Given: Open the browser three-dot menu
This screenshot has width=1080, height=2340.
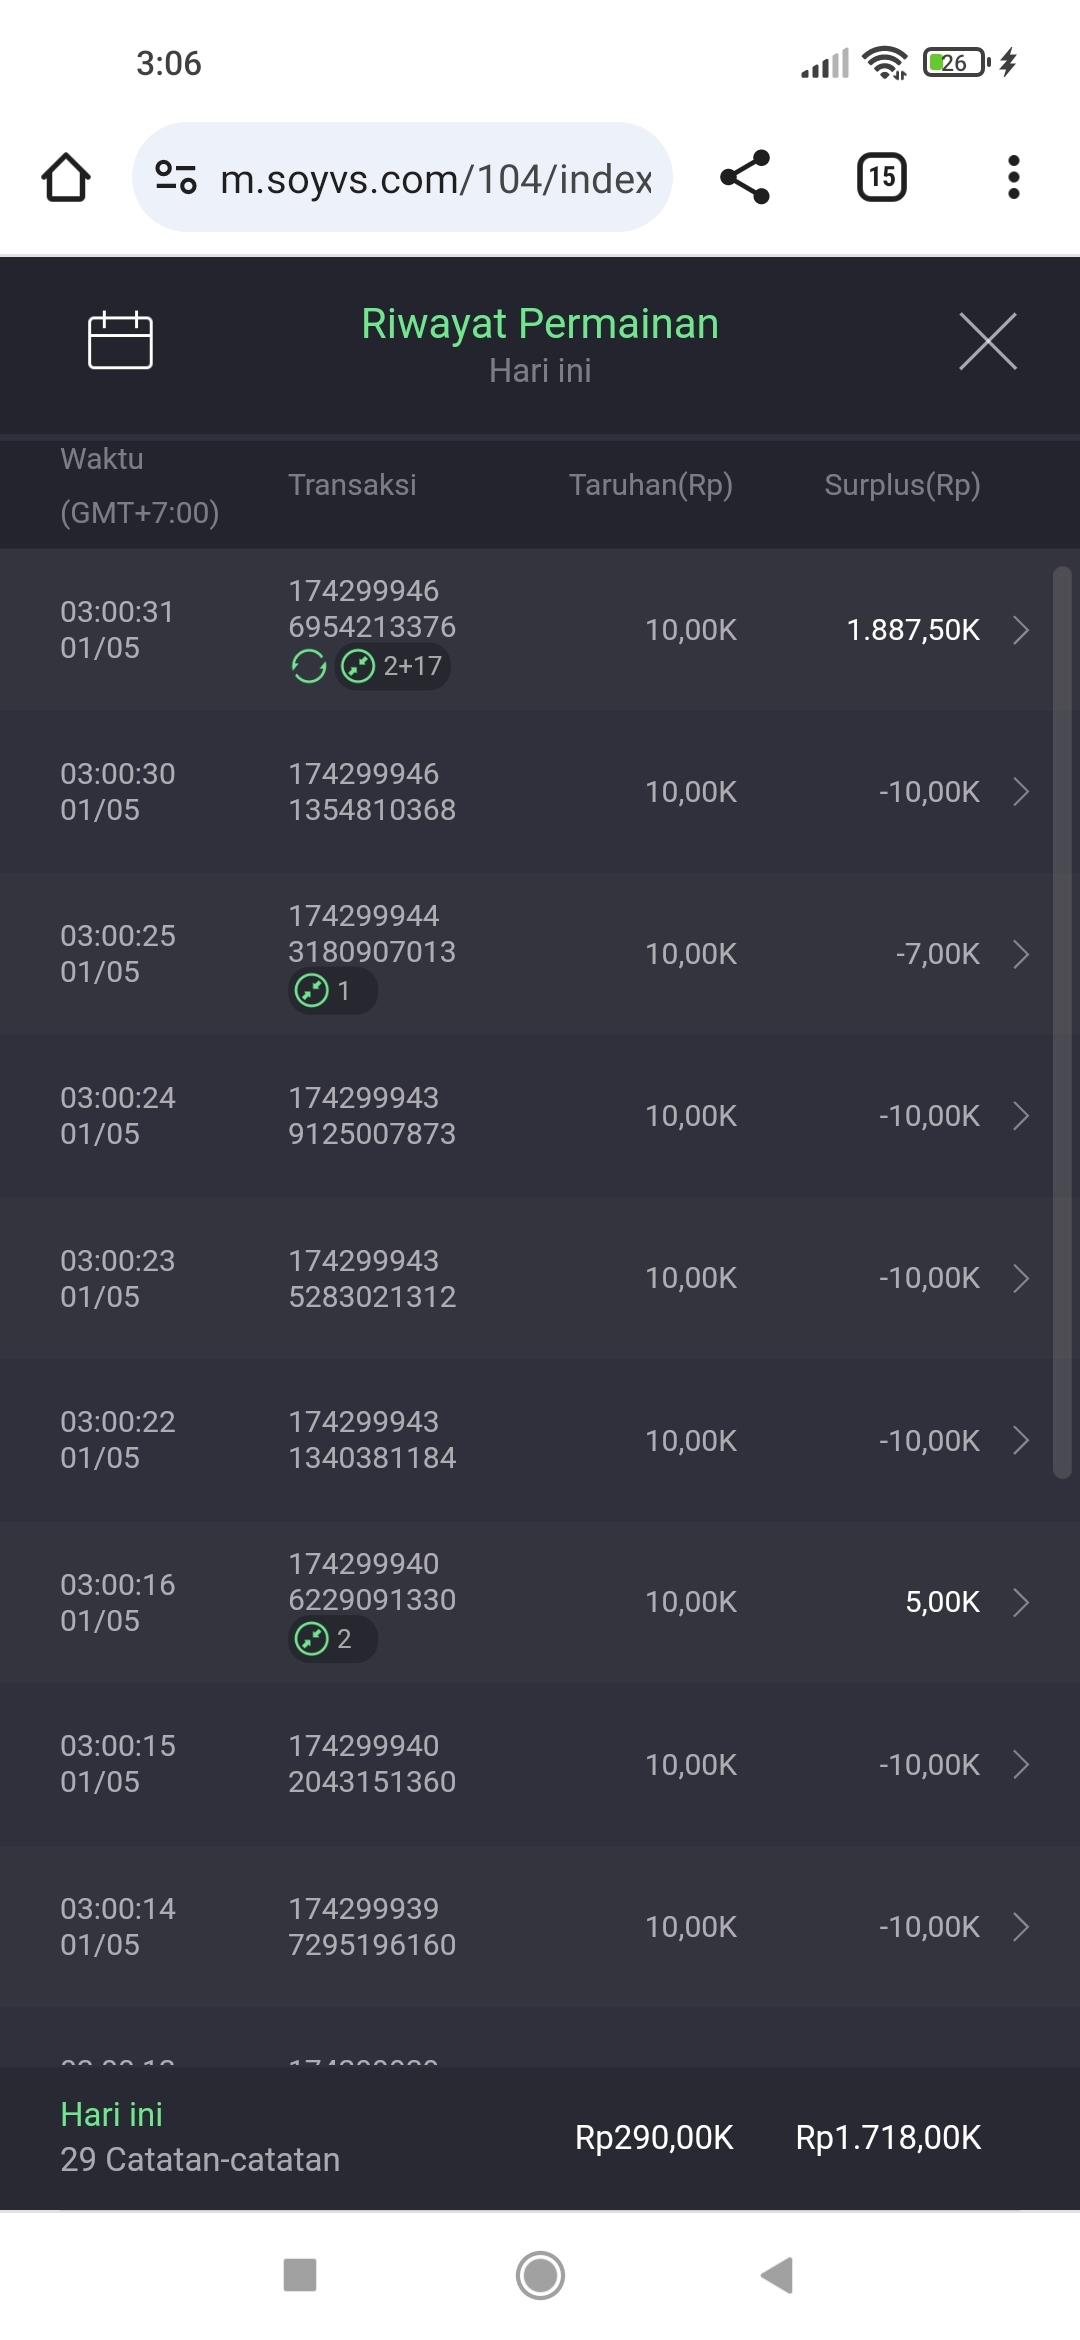Looking at the screenshot, I should [x=1013, y=178].
